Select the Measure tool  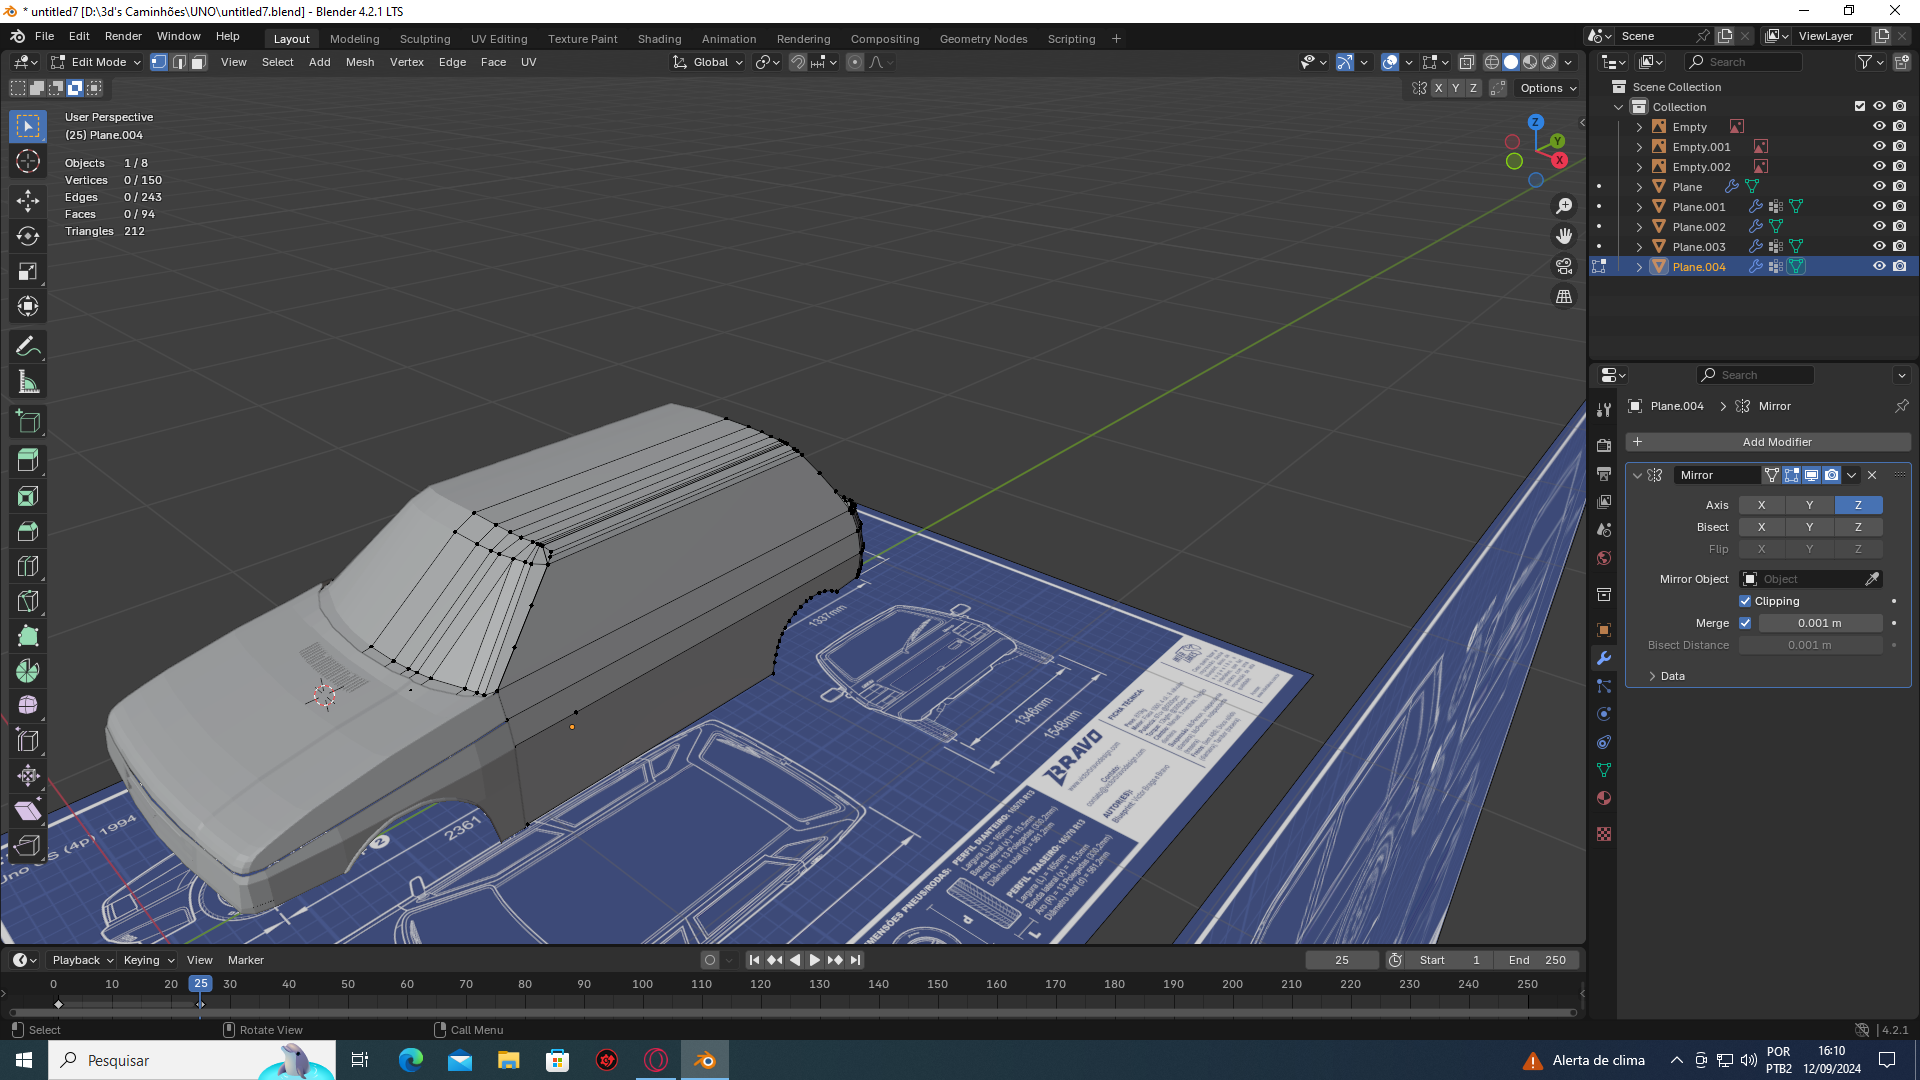coord(28,382)
